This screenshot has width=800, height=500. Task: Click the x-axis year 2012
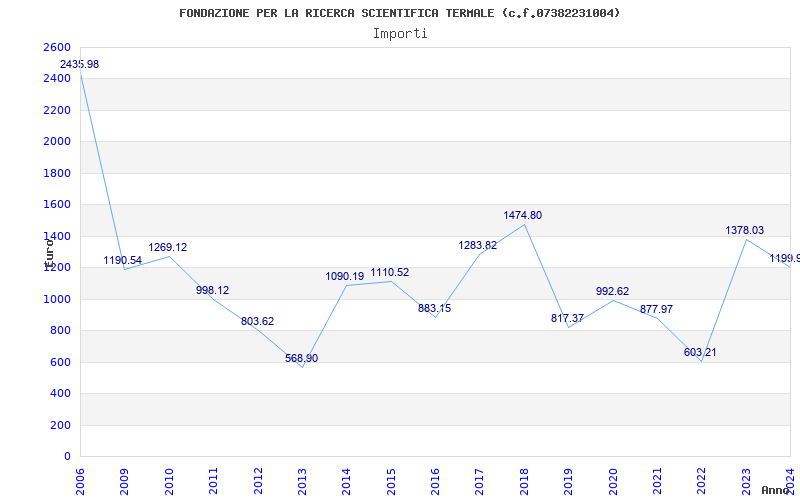click(258, 481)
